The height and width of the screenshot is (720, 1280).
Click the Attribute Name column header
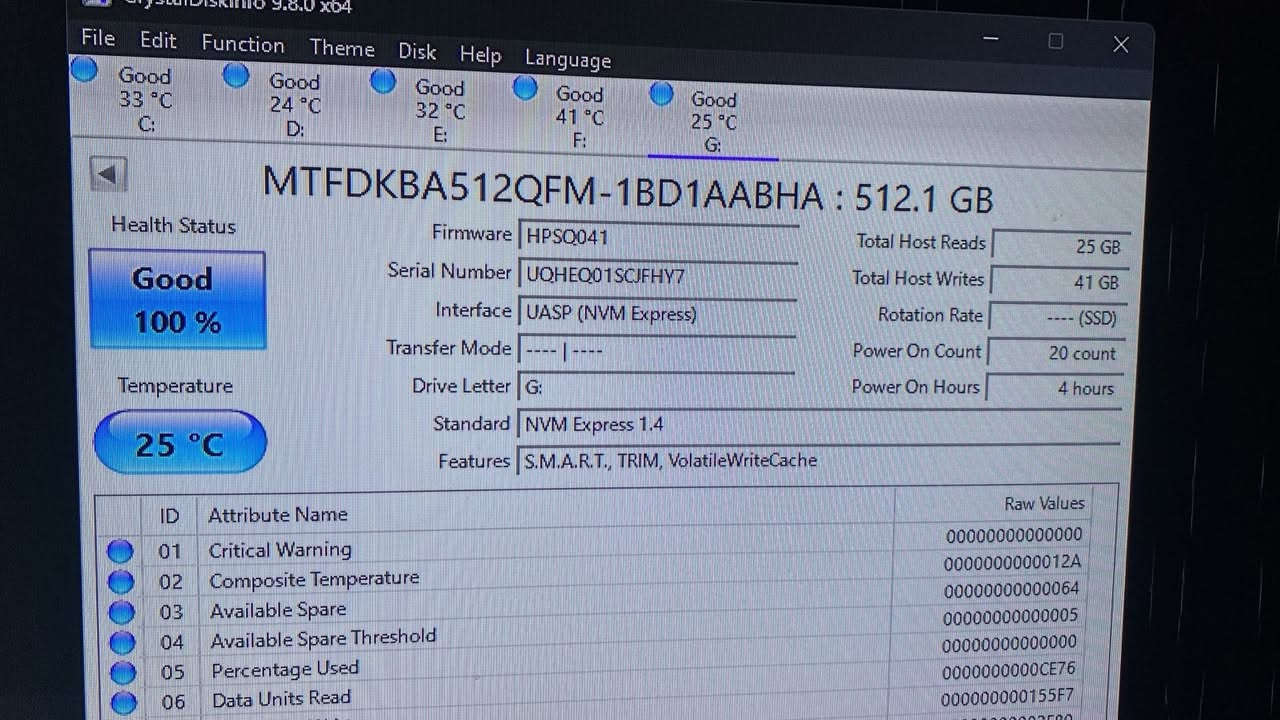[x=278, y=515]
